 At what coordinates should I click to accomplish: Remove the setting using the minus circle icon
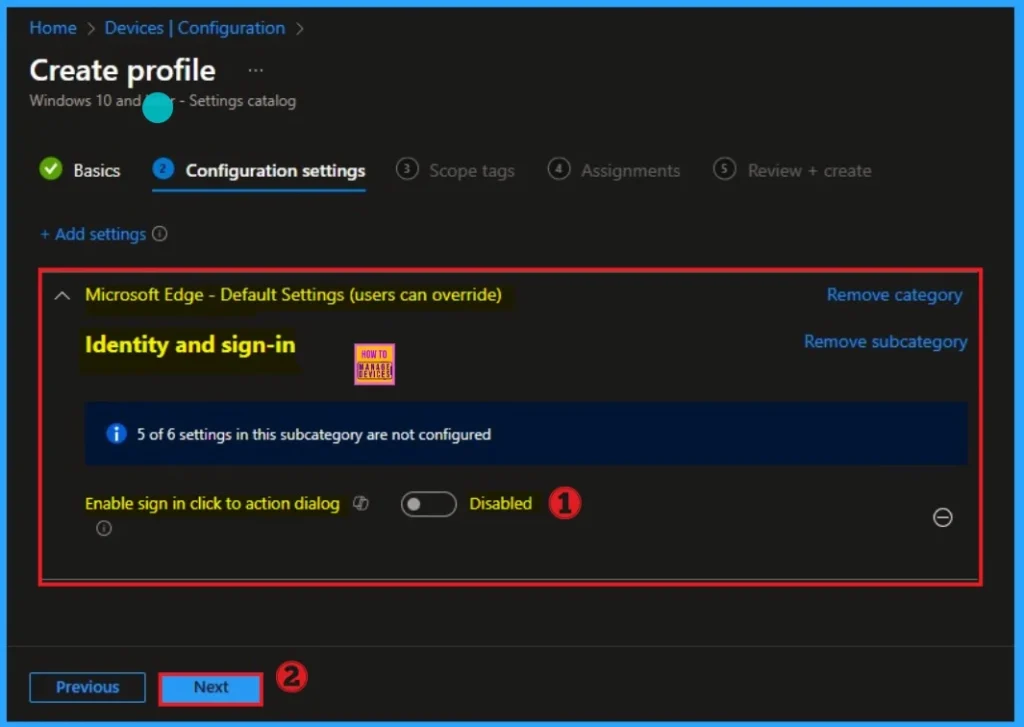coord(942,517)
